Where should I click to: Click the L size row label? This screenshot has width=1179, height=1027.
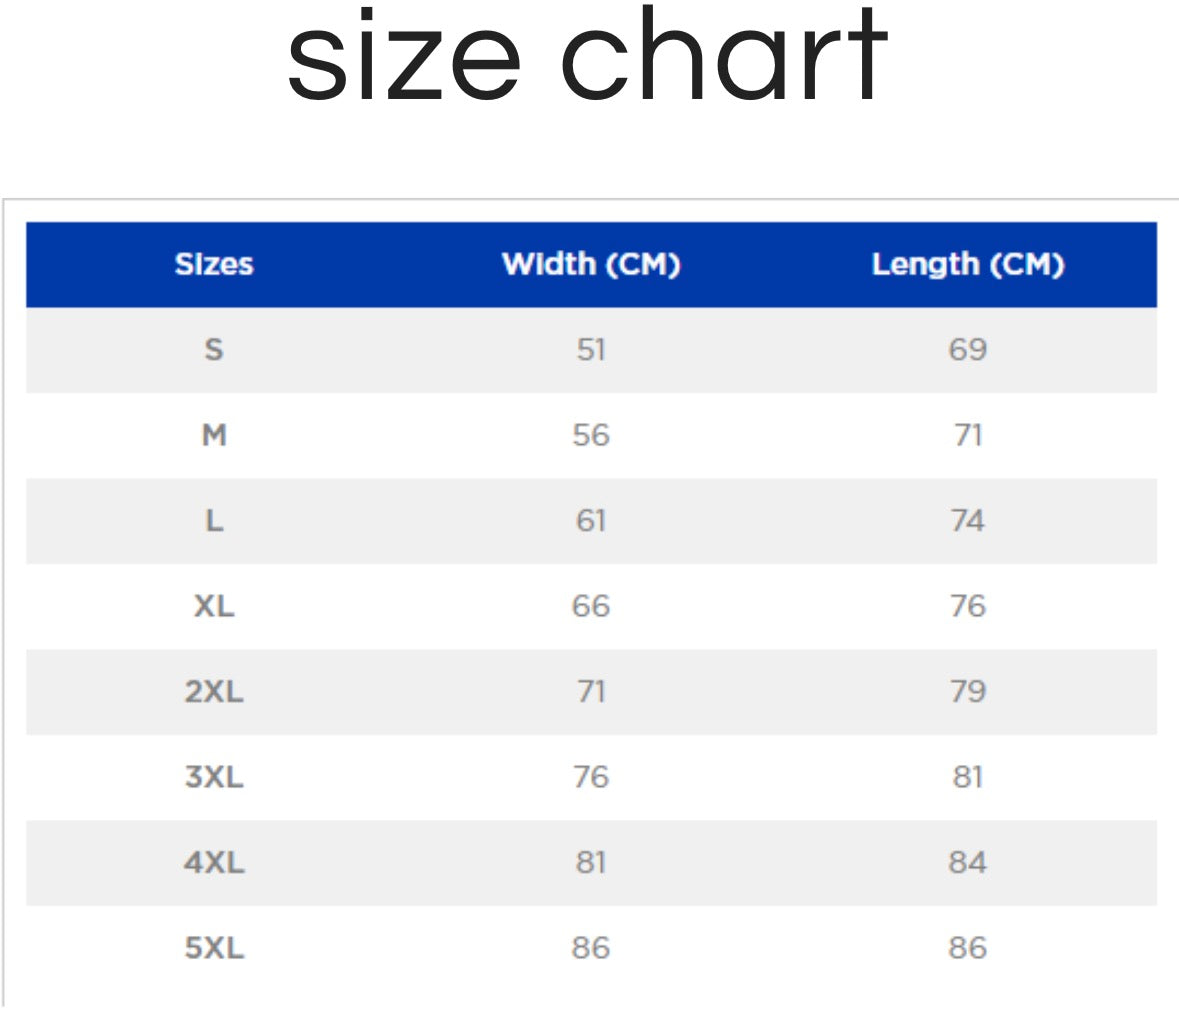click(x=214, y=520)
